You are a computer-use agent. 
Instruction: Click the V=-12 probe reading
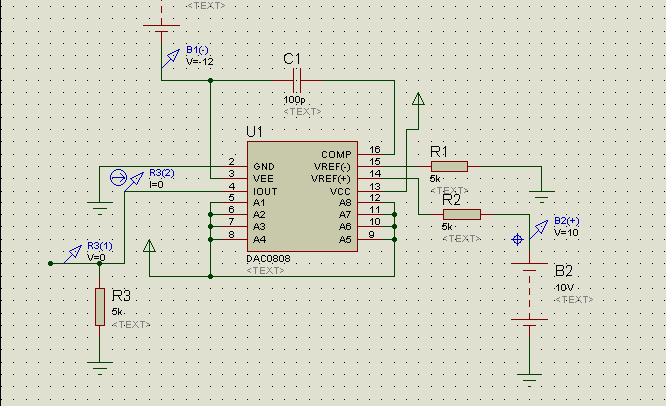click(200, 62)
